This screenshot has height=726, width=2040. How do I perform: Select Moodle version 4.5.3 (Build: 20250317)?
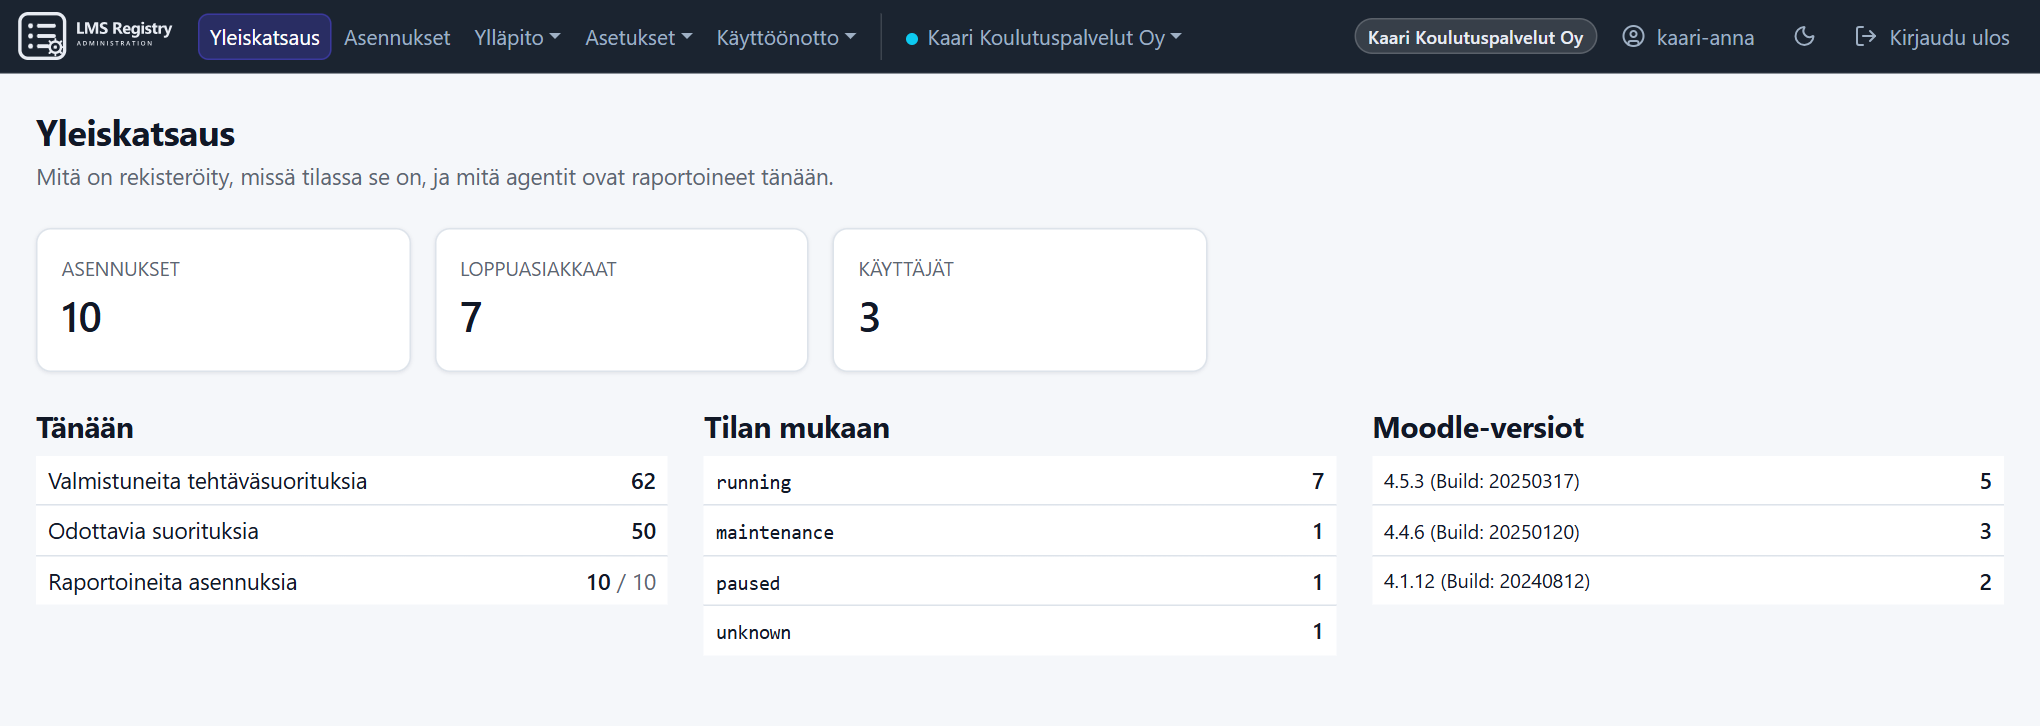1688,481
